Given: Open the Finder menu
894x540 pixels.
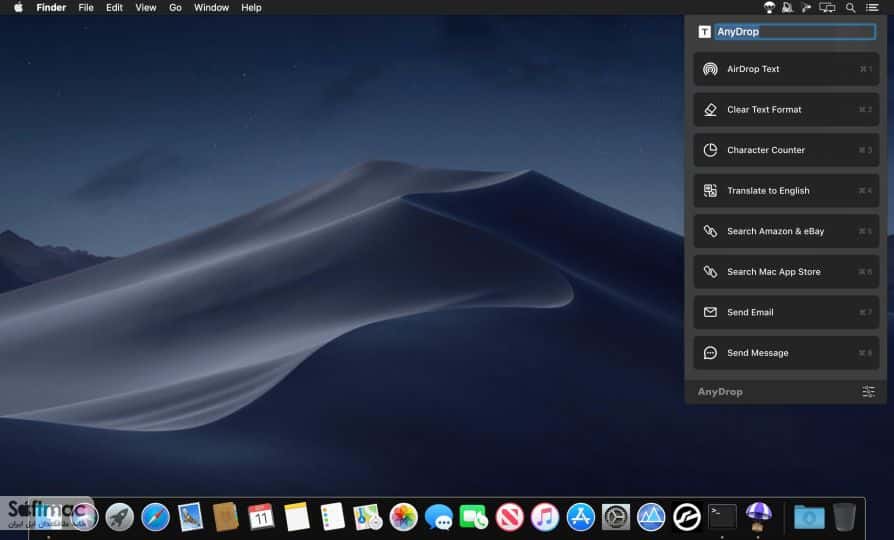Looking at the screenshot, I should [51, 7].
